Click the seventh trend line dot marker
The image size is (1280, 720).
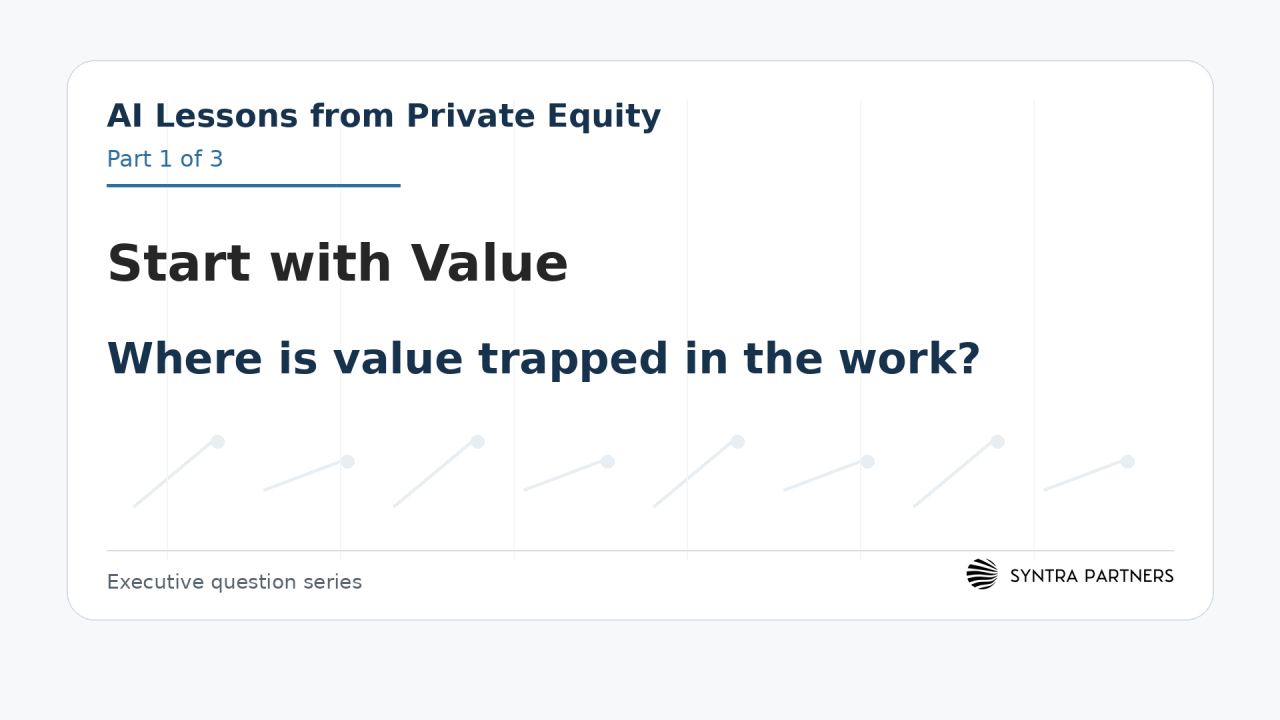tap(997, 442)
